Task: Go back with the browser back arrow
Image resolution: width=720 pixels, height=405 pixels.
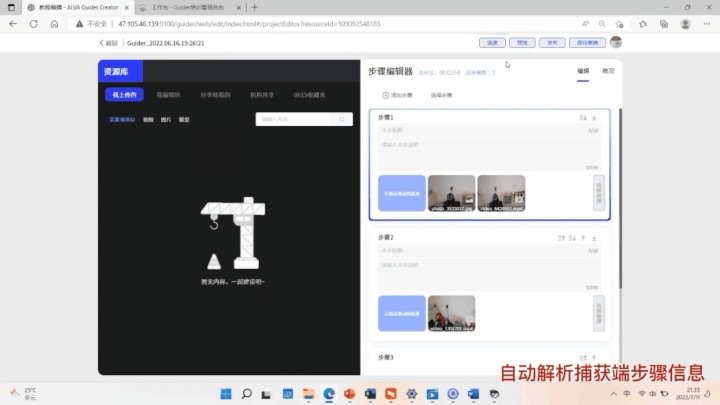Action: click(x=13, y=24)
